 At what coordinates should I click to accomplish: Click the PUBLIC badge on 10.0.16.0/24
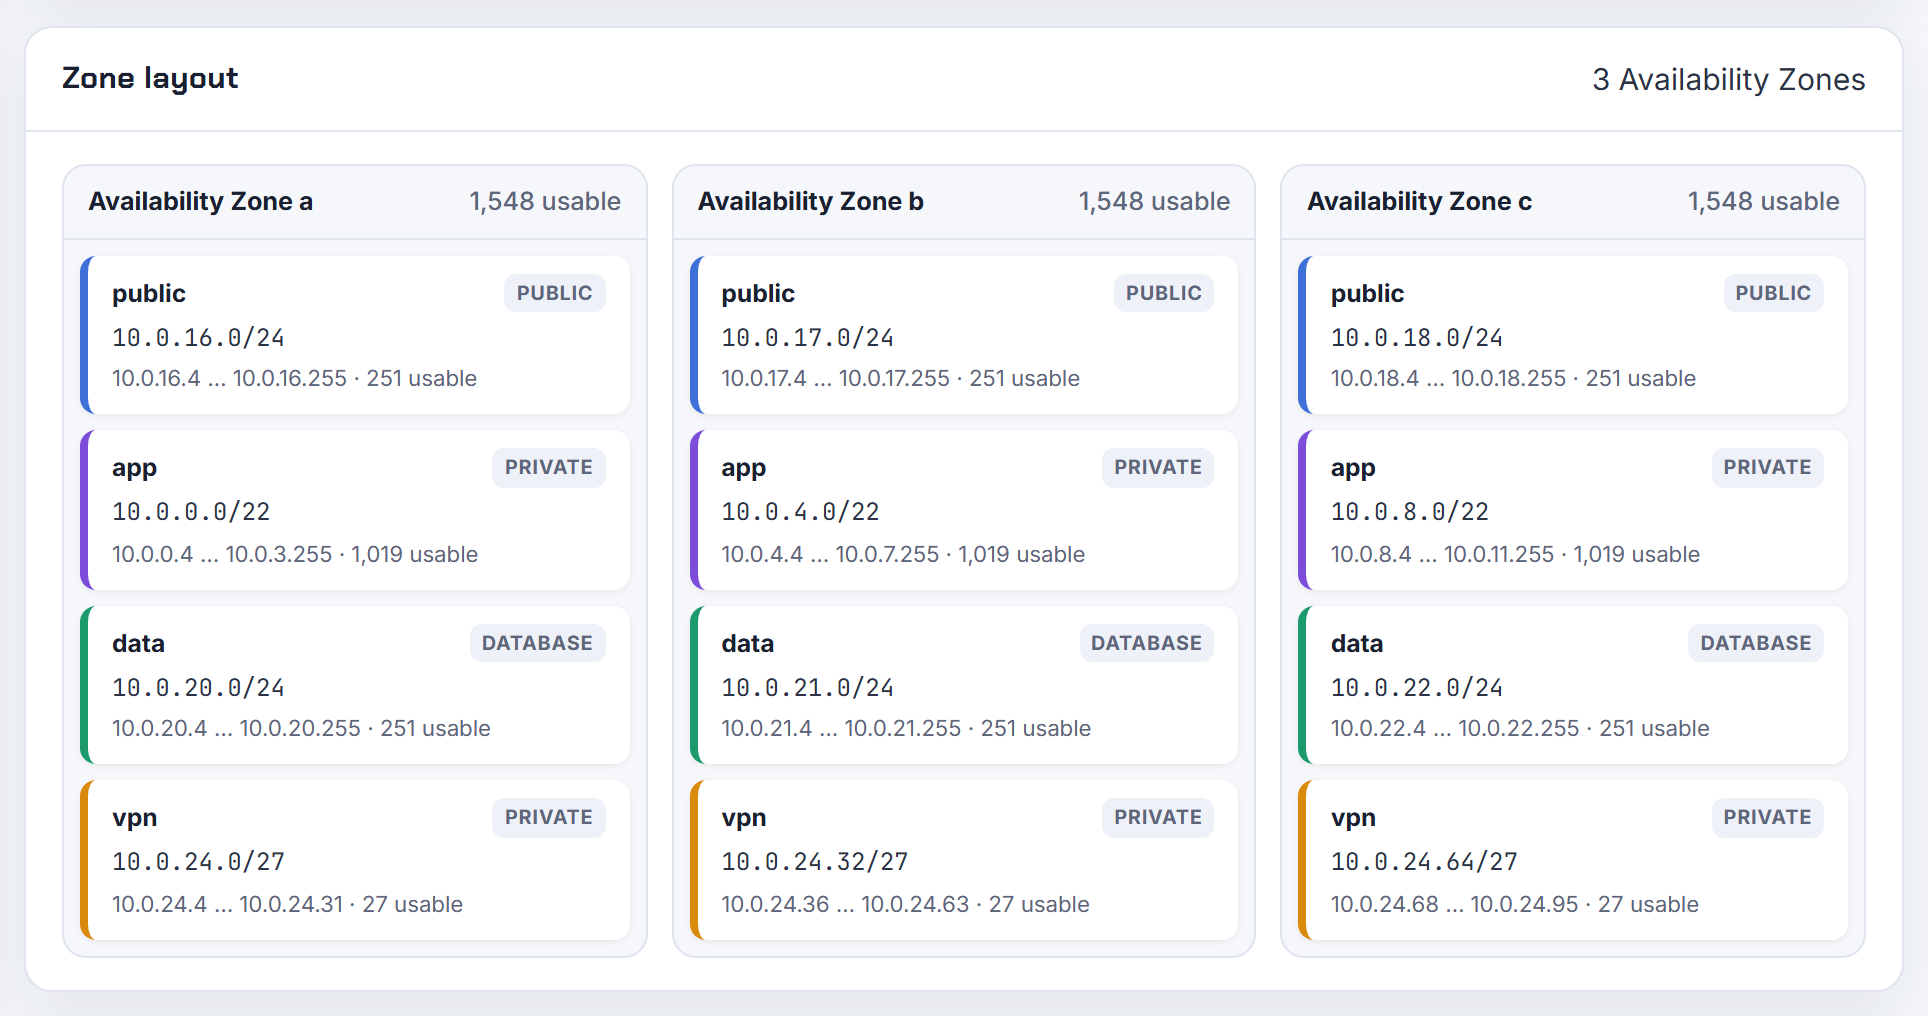(x=554, y=293)
